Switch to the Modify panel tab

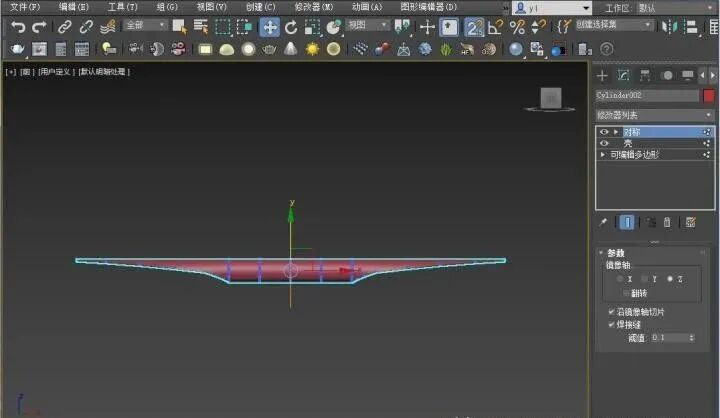623,75
